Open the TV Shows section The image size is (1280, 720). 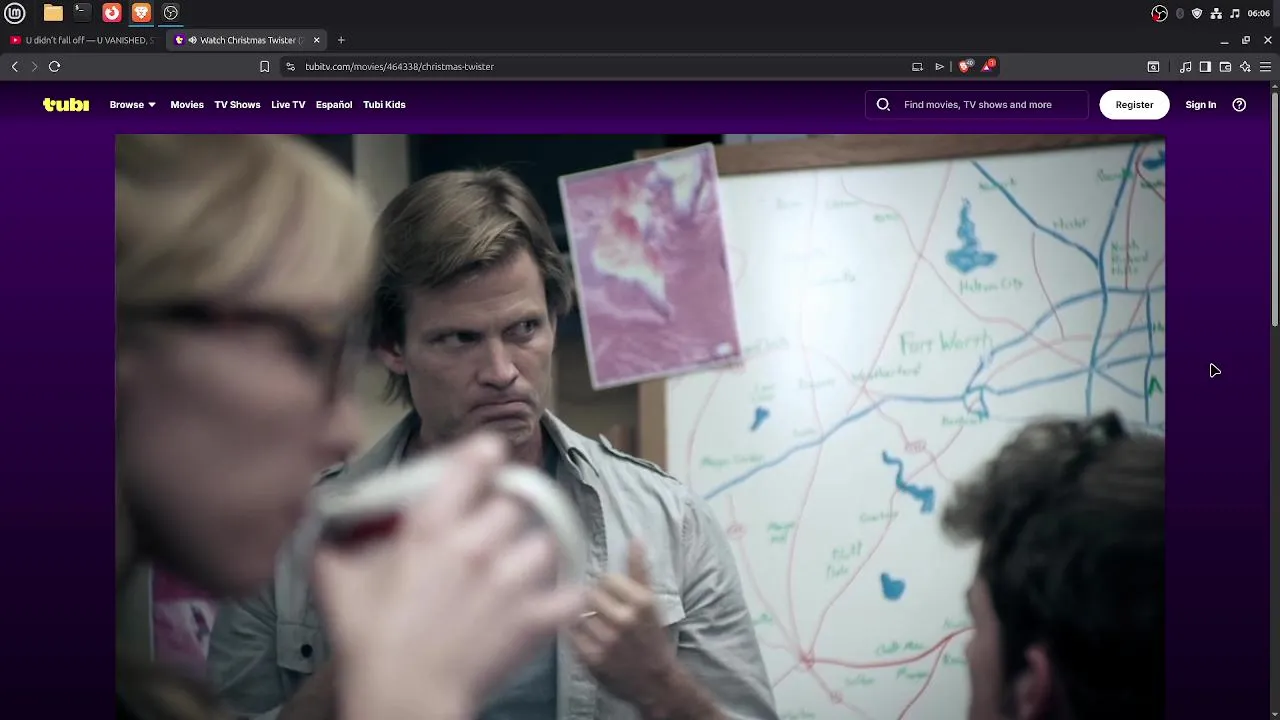tap(237, 104)
